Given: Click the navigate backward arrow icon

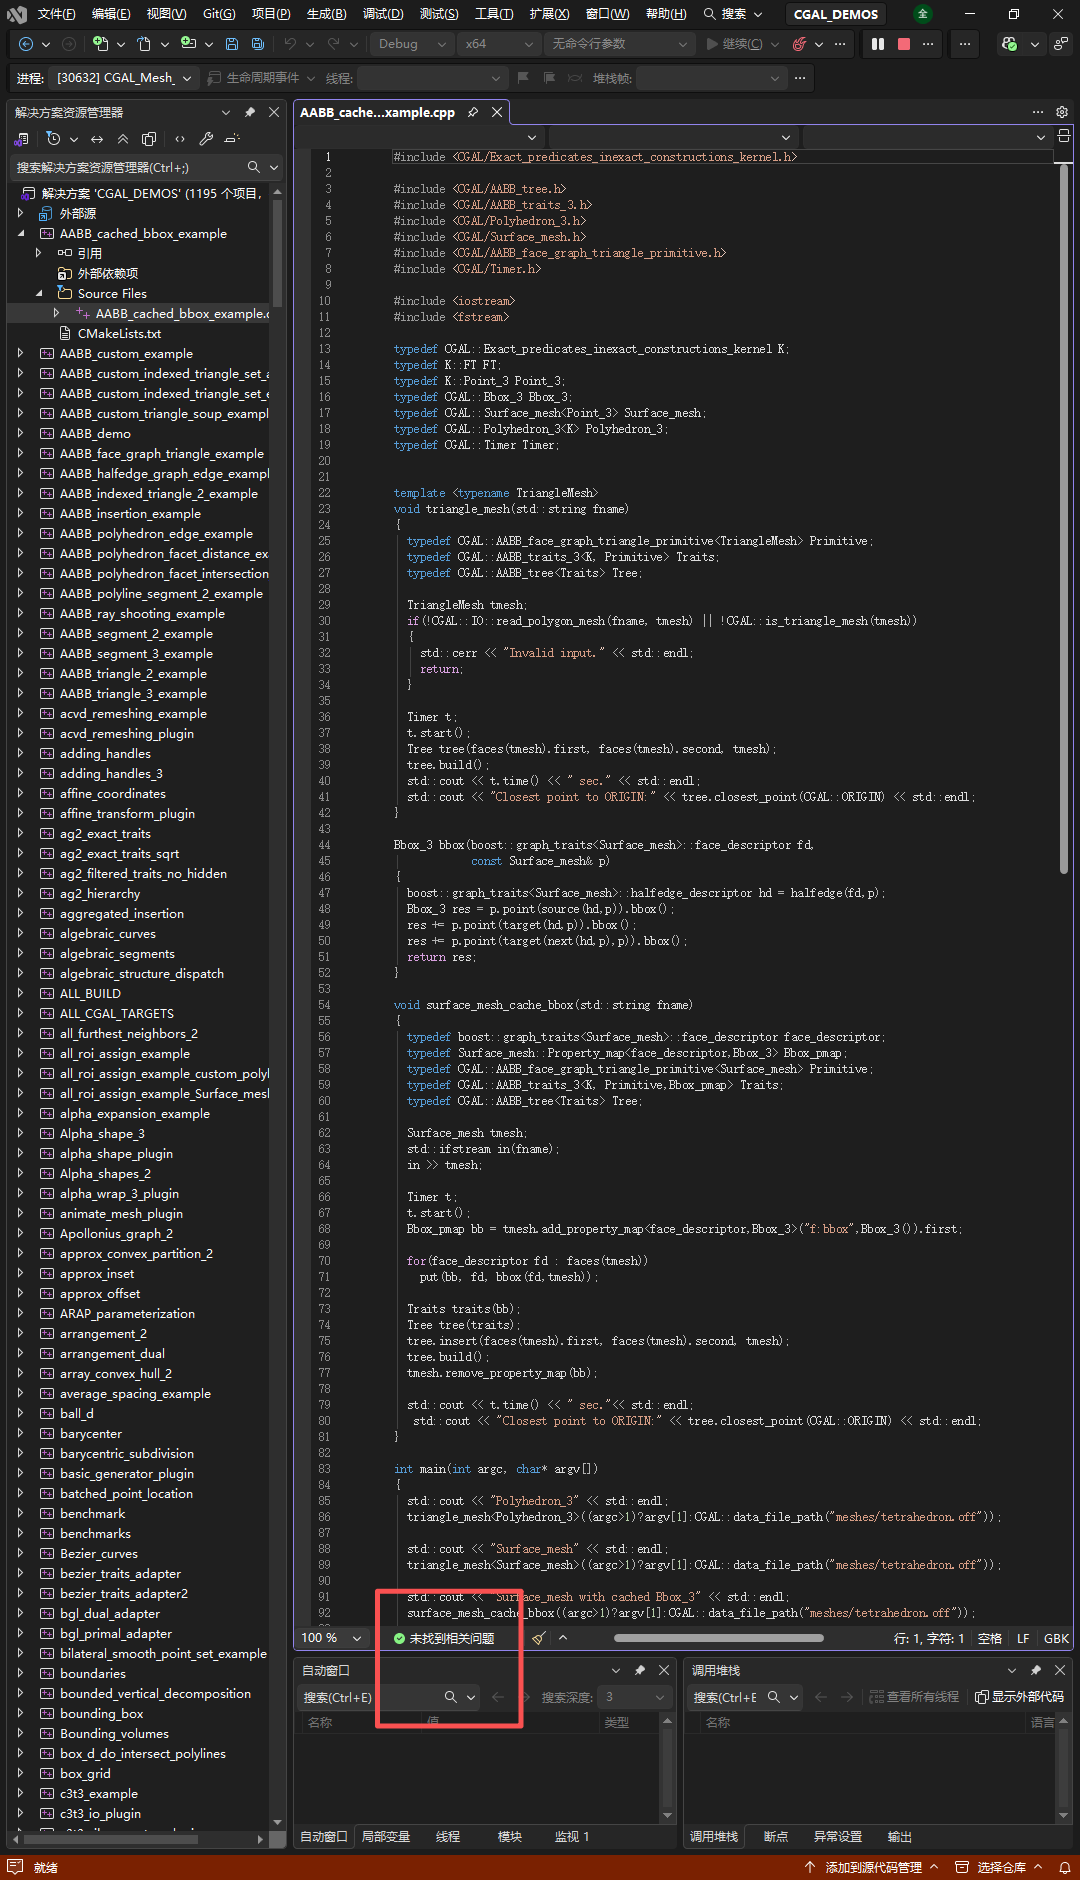Looking at the screenshot, I should (26, 44).
